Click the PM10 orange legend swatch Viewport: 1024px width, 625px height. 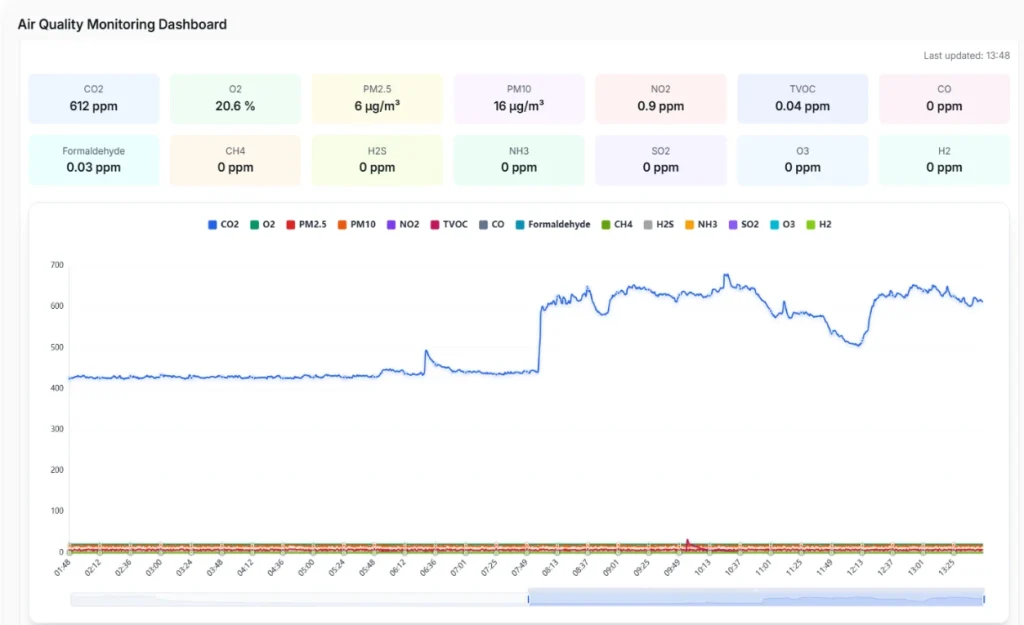click(x=342, y=225)
